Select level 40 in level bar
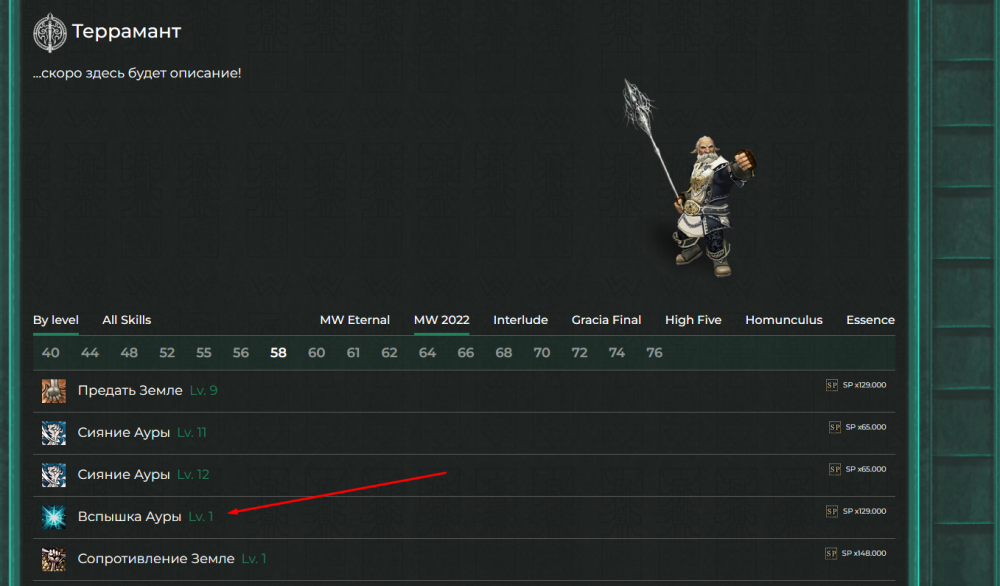 coord(50,353)
